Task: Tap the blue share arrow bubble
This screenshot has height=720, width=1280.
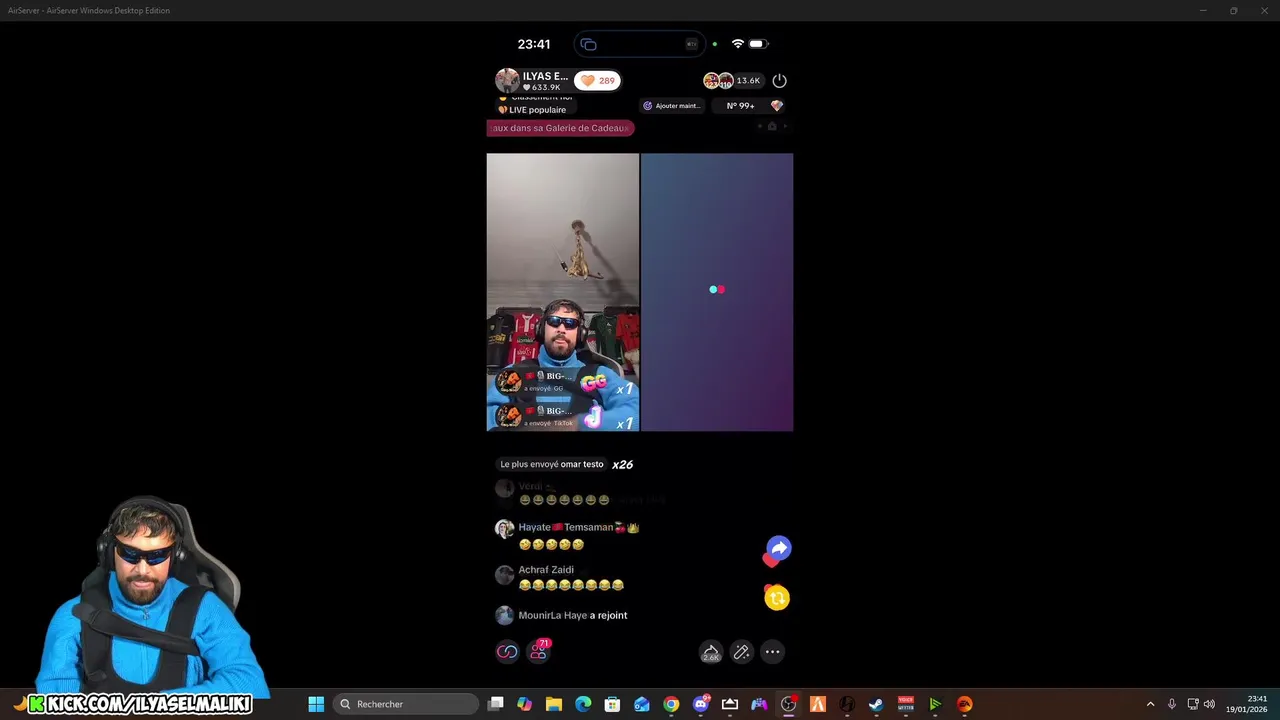Action: coord(779,548)
